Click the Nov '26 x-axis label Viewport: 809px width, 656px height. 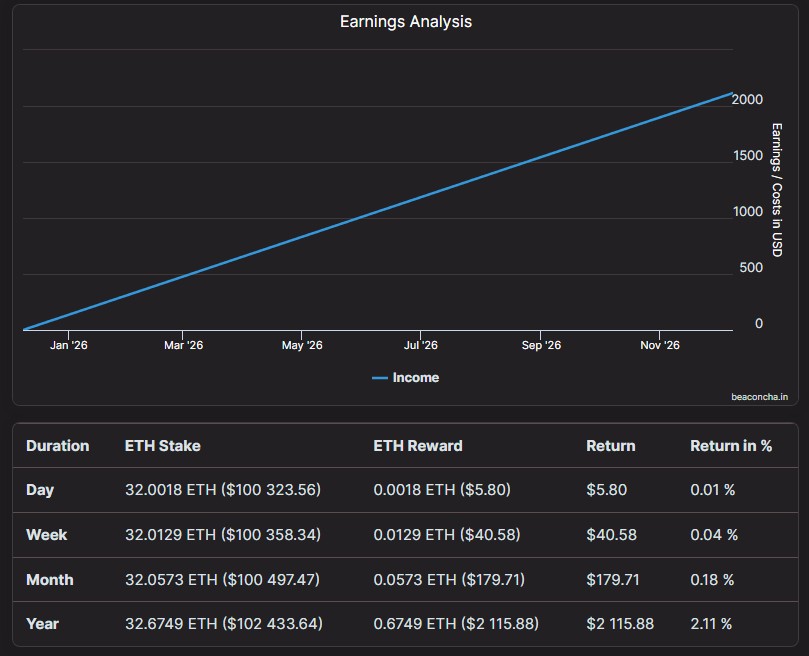659,345
